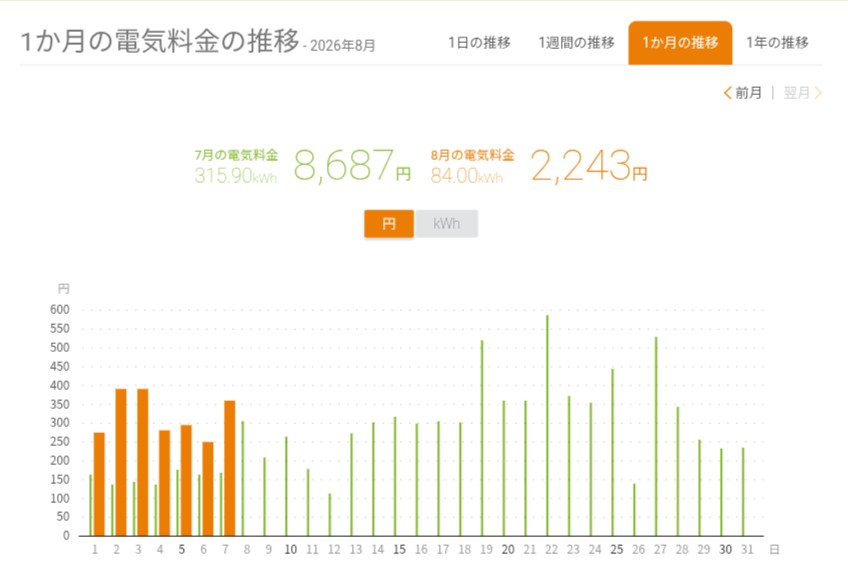Click the day 15 axis label

point(399,549)
